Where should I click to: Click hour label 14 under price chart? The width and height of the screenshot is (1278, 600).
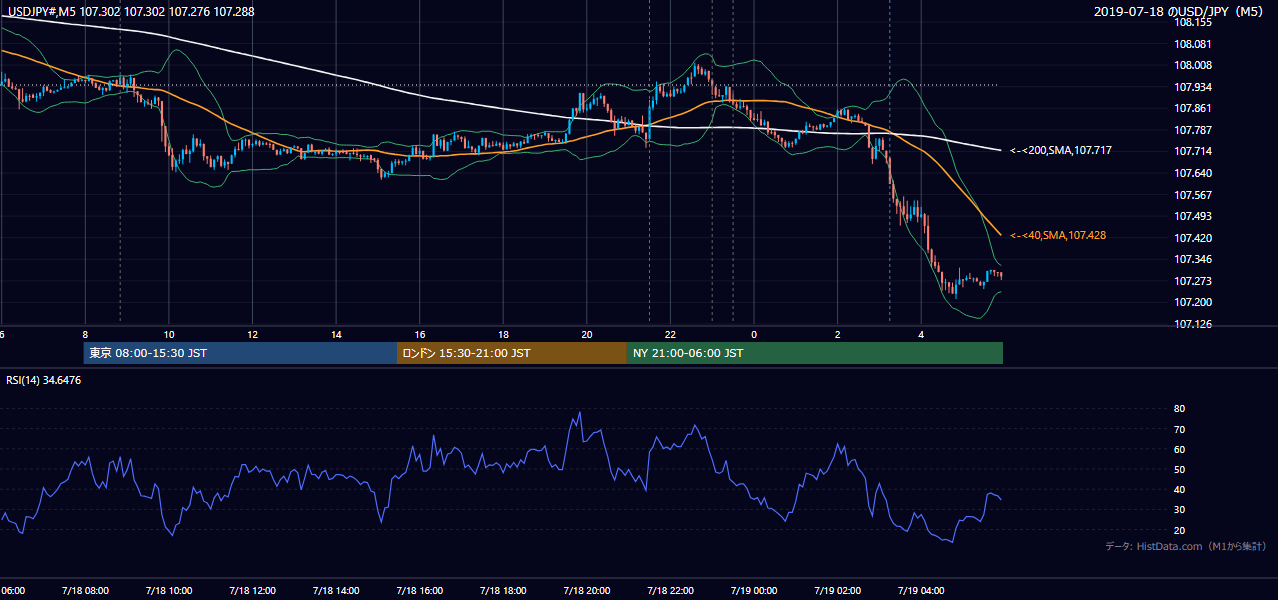(337, 334)
